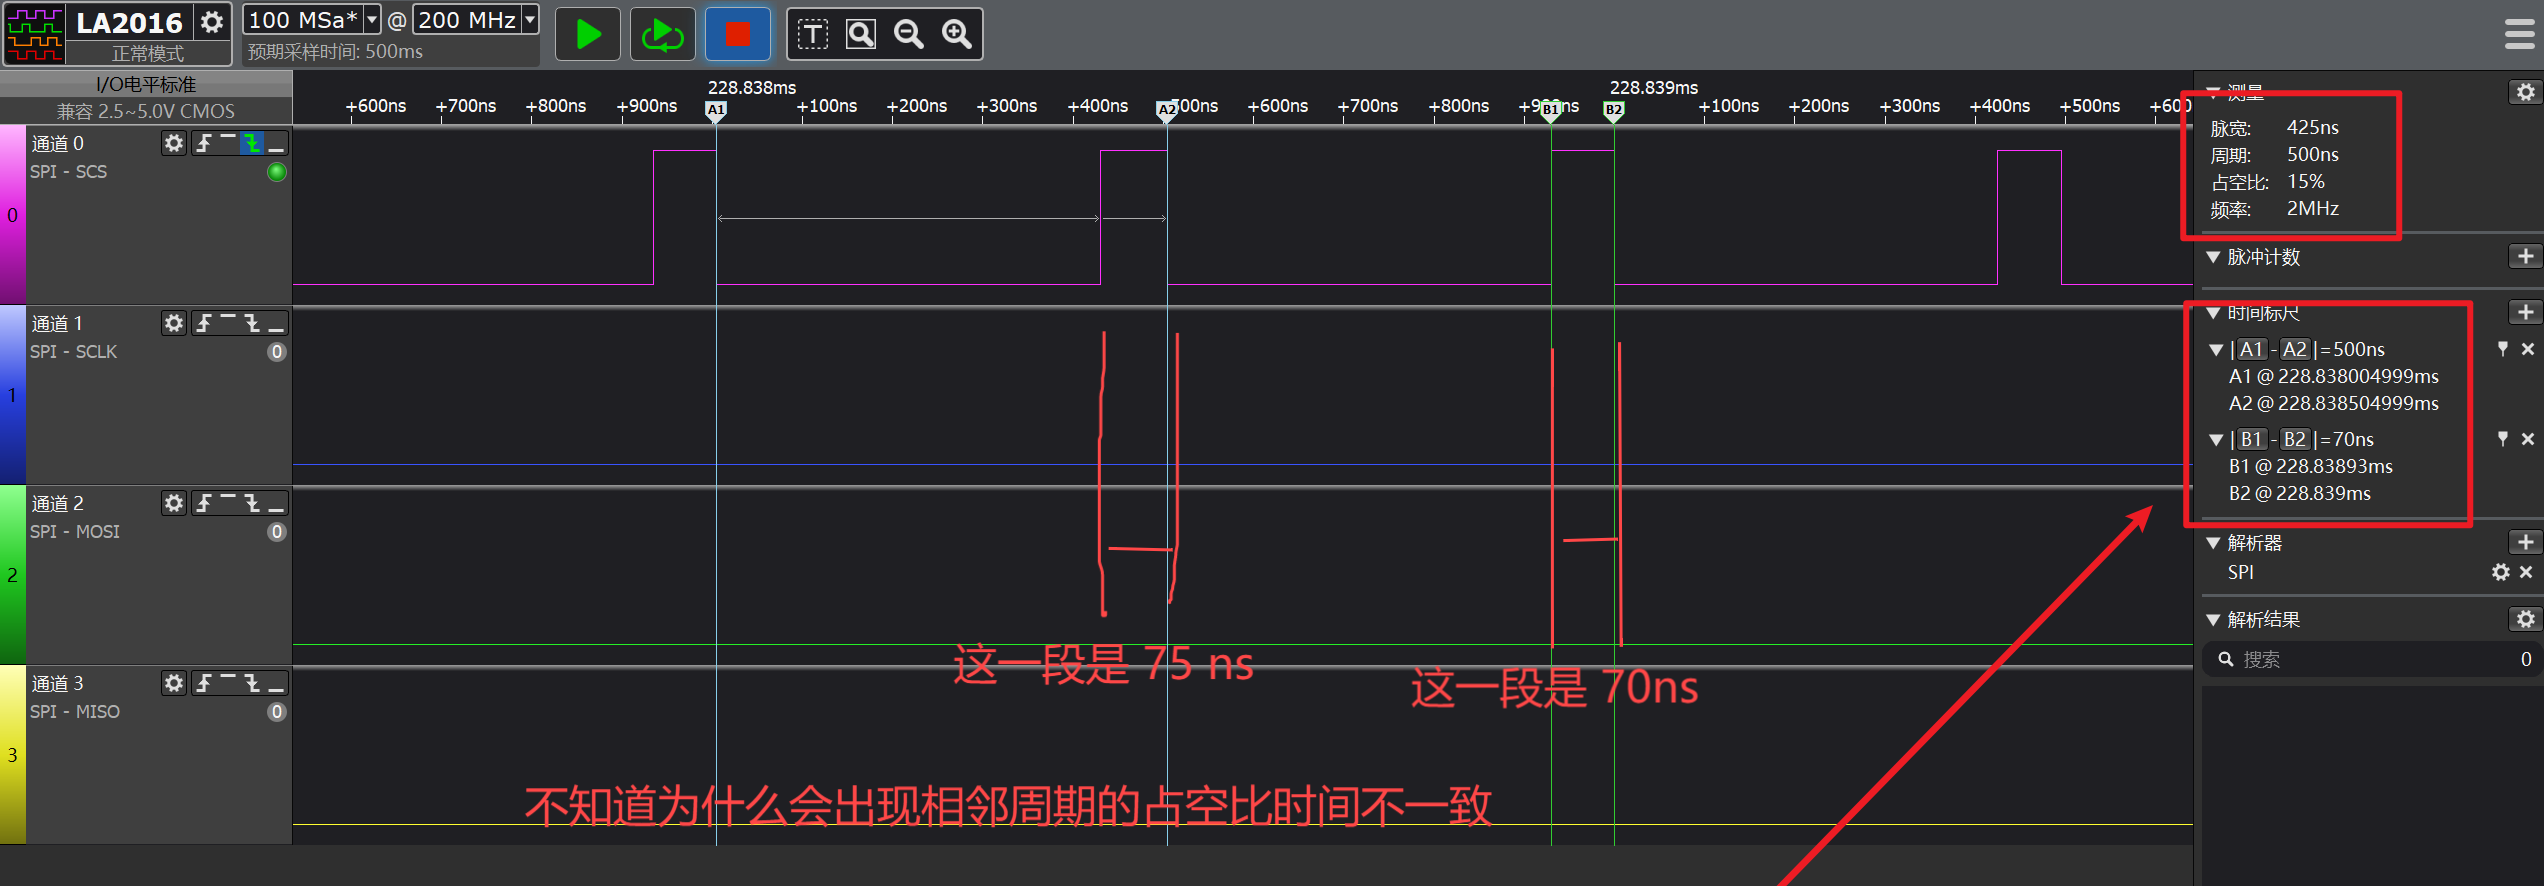The image size is (2544, 886).
Task: Toggle low level trigger on channel 0
Action: click(277, 143)
